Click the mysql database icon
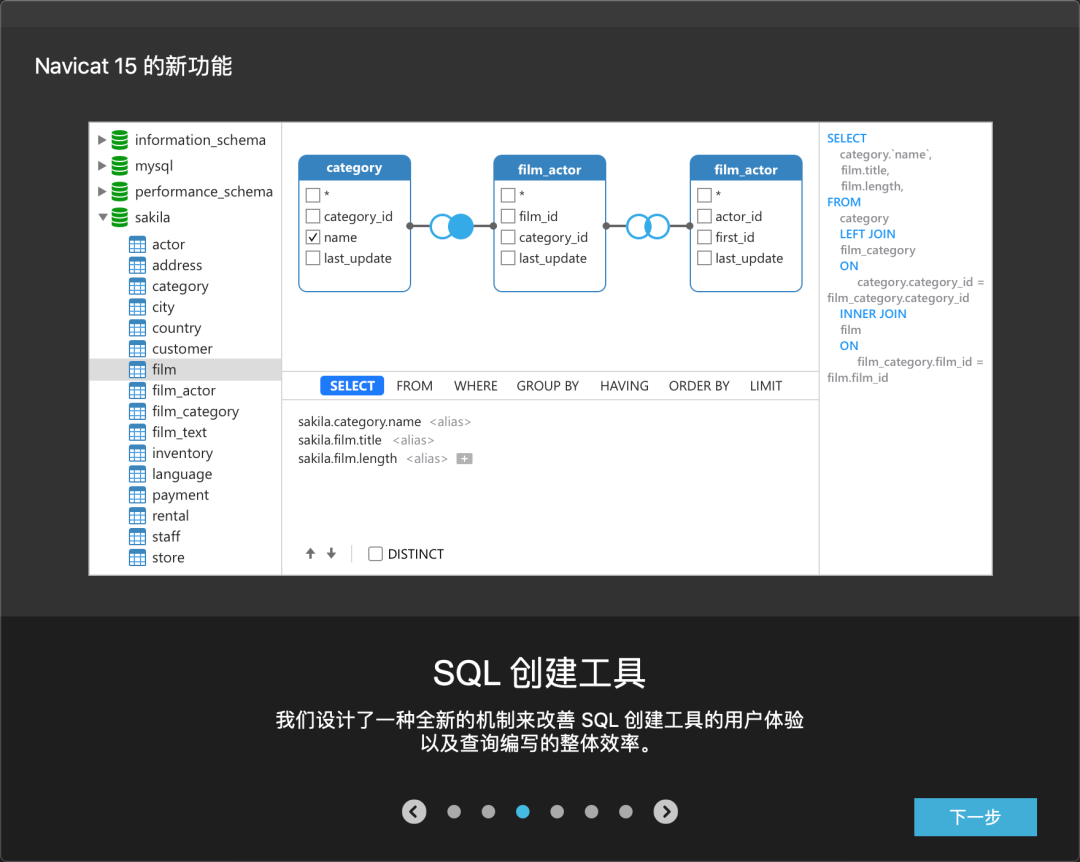This screenshot has height=862, width=1080. [x=120, y=165]
